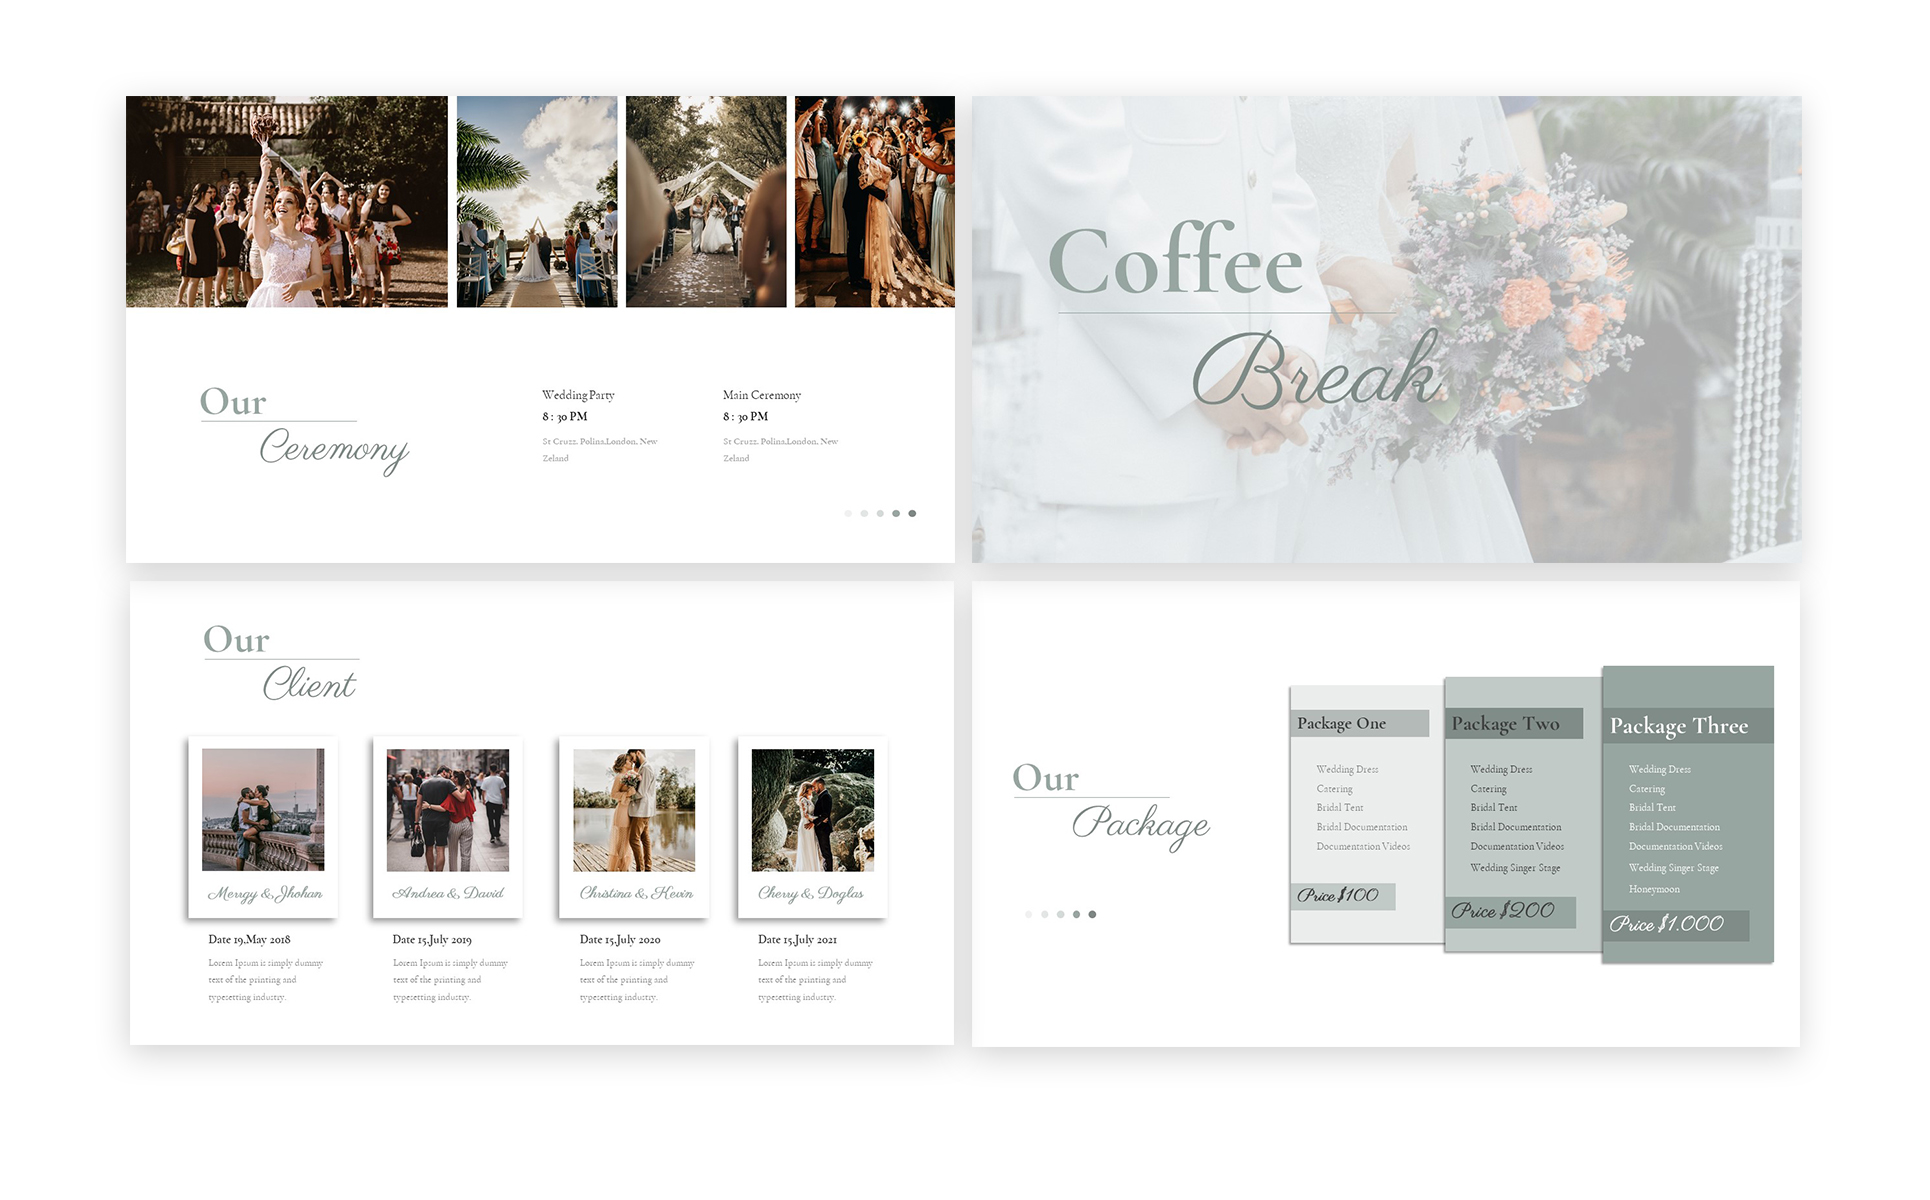Image resolution: width=1930 pixels, height=1200 pixels.
Task: Select 'Honeymoon' in Package Three
Action: pos(1654,889)
